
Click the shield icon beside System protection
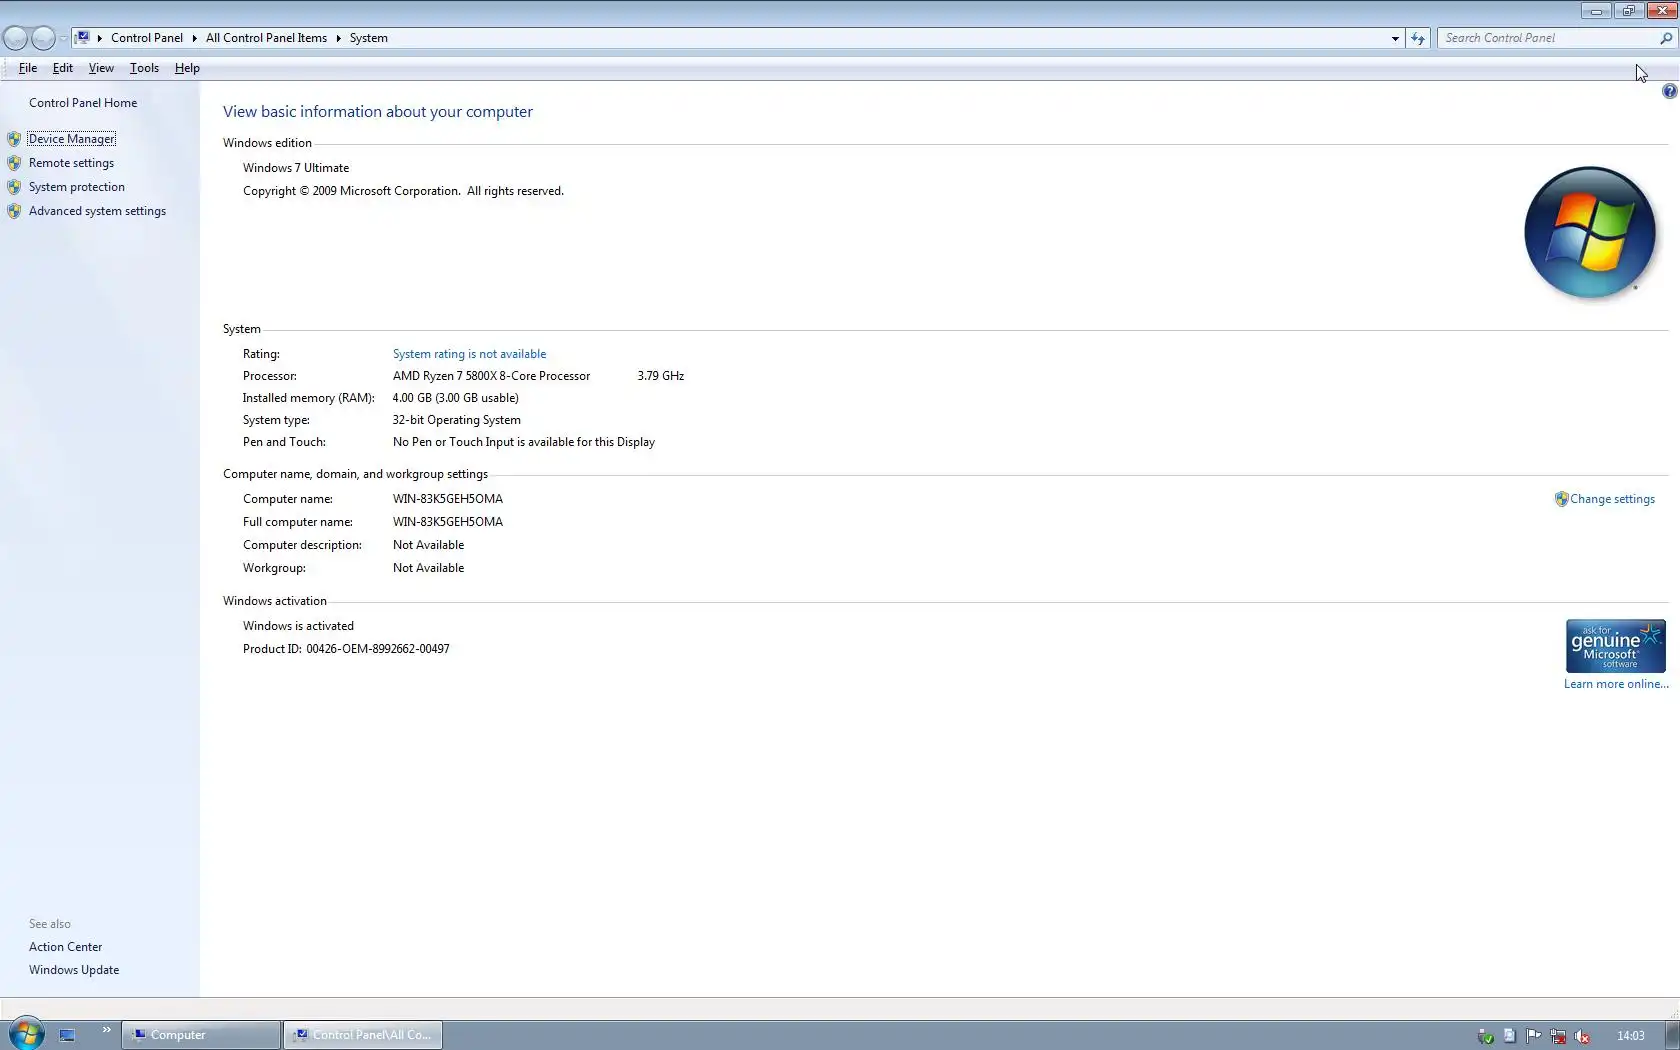click(14, 187)
